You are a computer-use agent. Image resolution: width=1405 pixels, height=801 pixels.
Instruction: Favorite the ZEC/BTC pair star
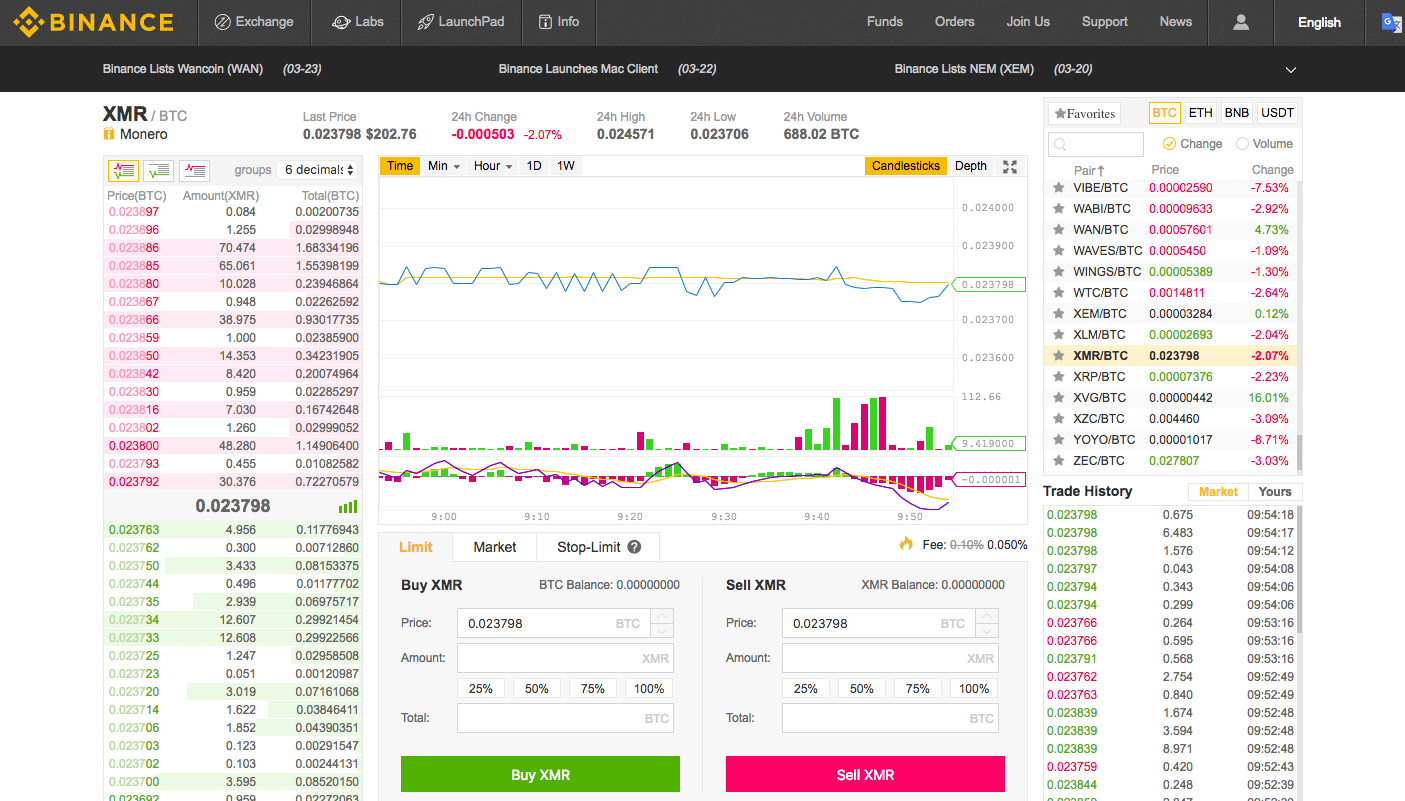click(x=1058, y=461)
